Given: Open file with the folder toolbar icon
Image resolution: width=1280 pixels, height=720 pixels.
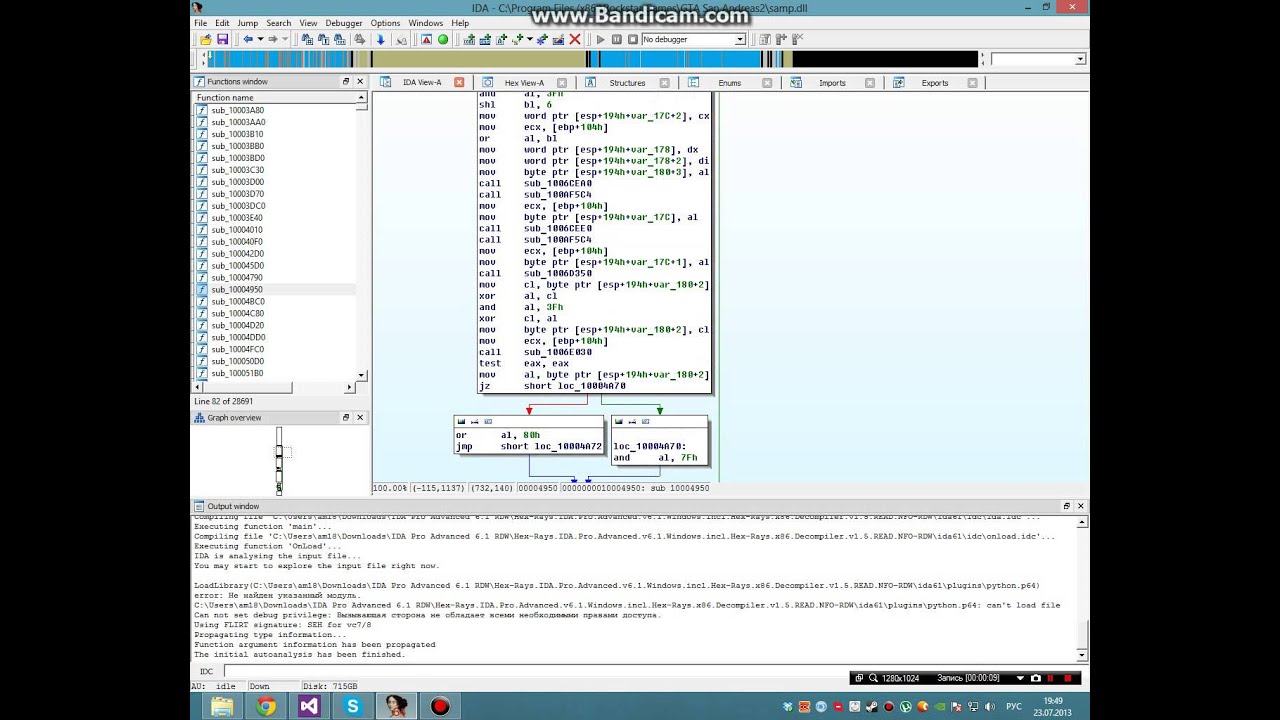Looking at the screenshot, I should coord(206,39).
